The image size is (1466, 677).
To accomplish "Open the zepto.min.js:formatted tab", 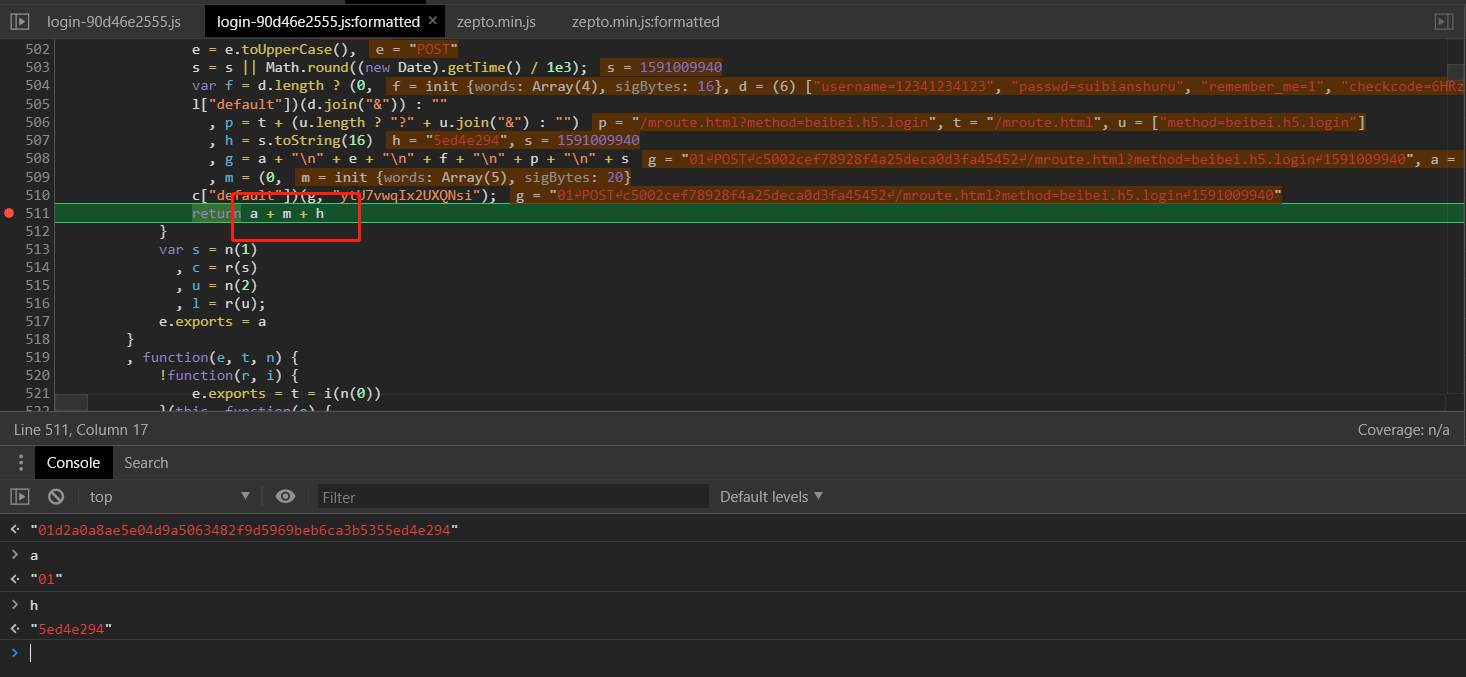I will (645, 21).
